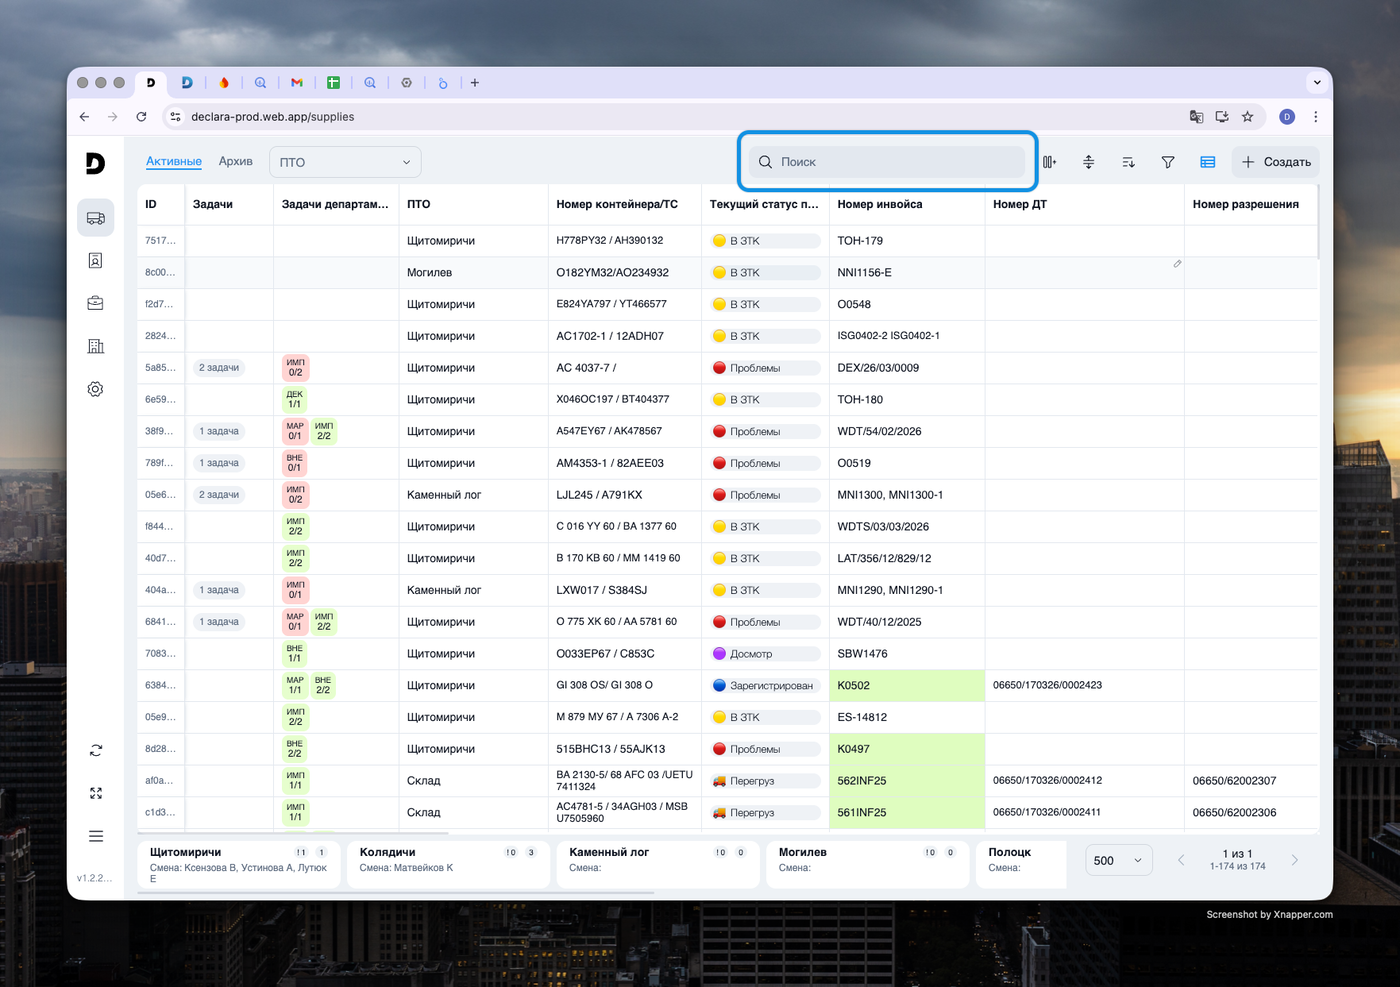Image resolution: width=1400 pixels, height=987 pixels.
Task: Click the install app icon
Action: point(1222,117)
